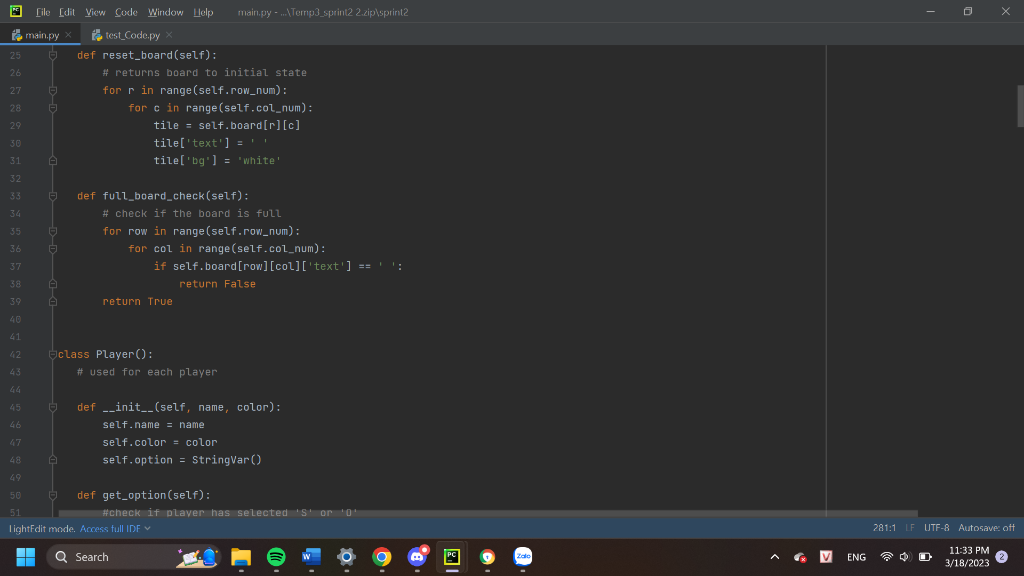The image size is (1024, 576).
Task: Click the taskbar Search box
Action: pos(134,557)
